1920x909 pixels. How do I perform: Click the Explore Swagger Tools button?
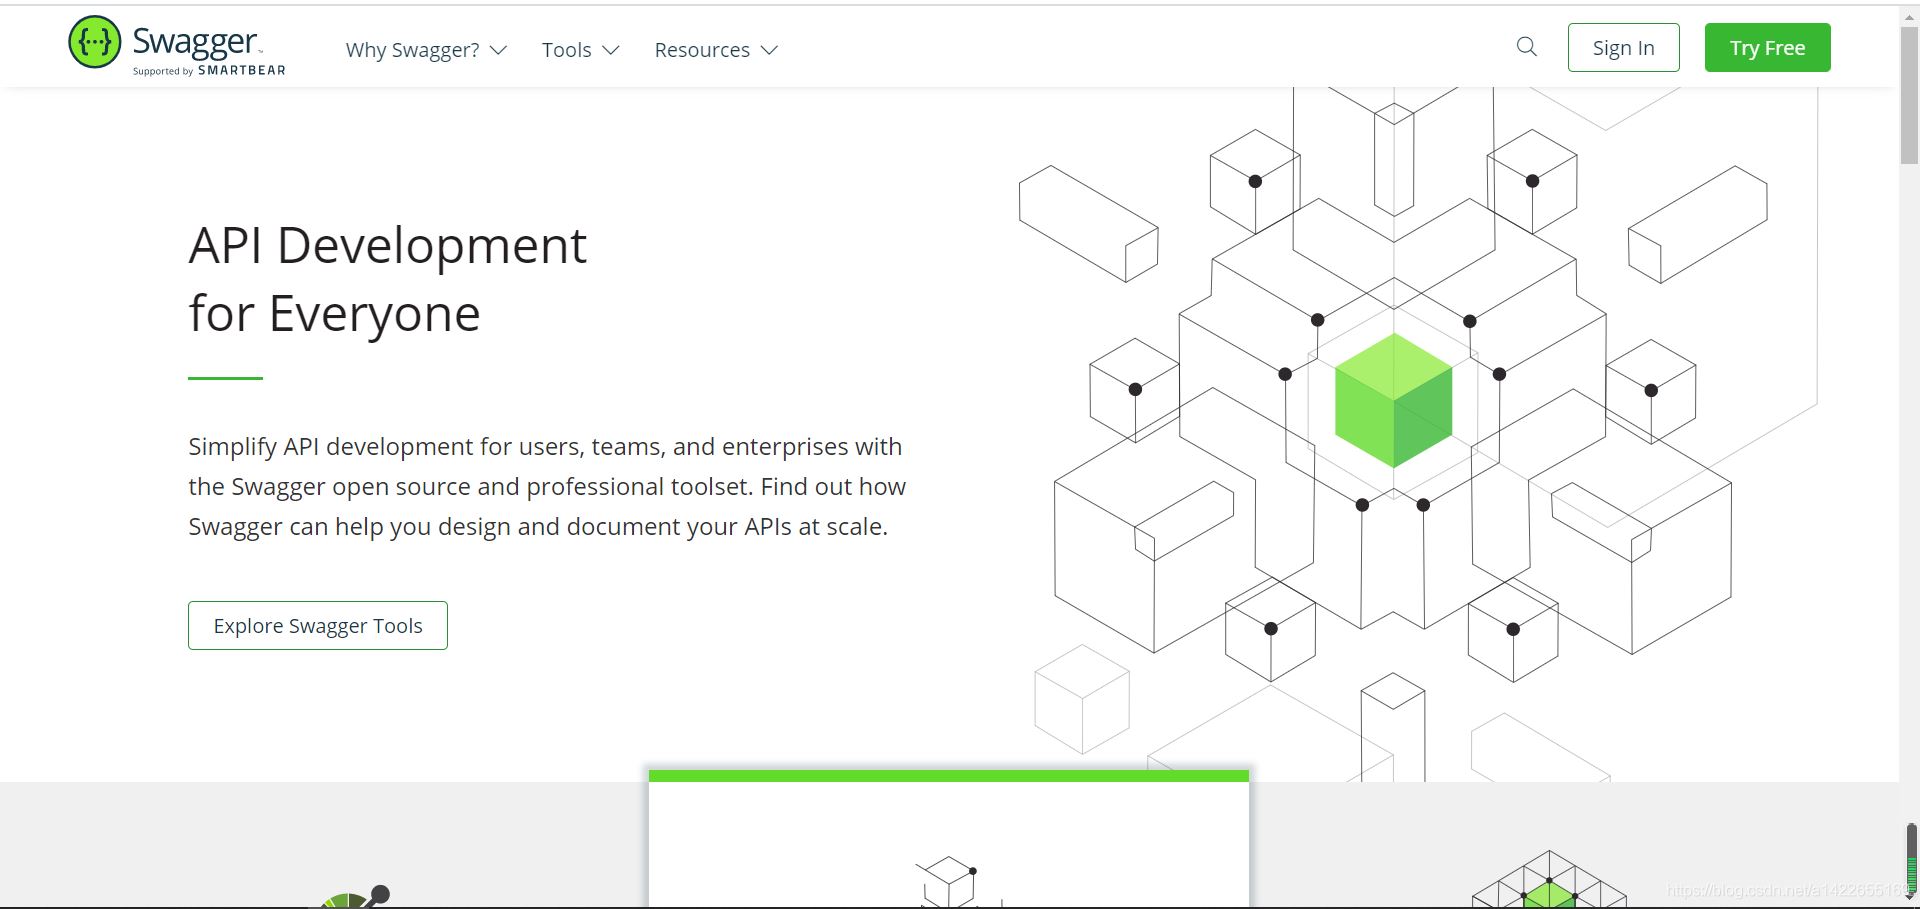click(x=318, y=625)
